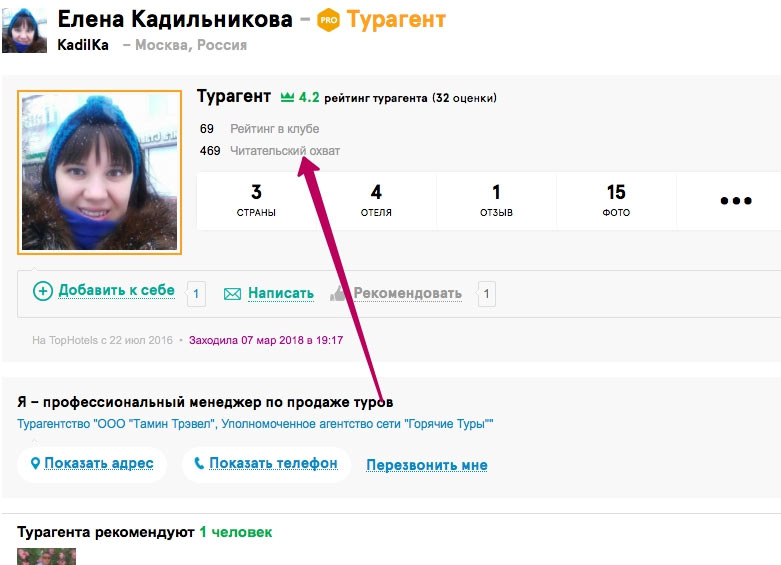Screen dimensions: 781x565
Task: Click the orange PRO hexagon badge
Action: [x=328, y=20]
